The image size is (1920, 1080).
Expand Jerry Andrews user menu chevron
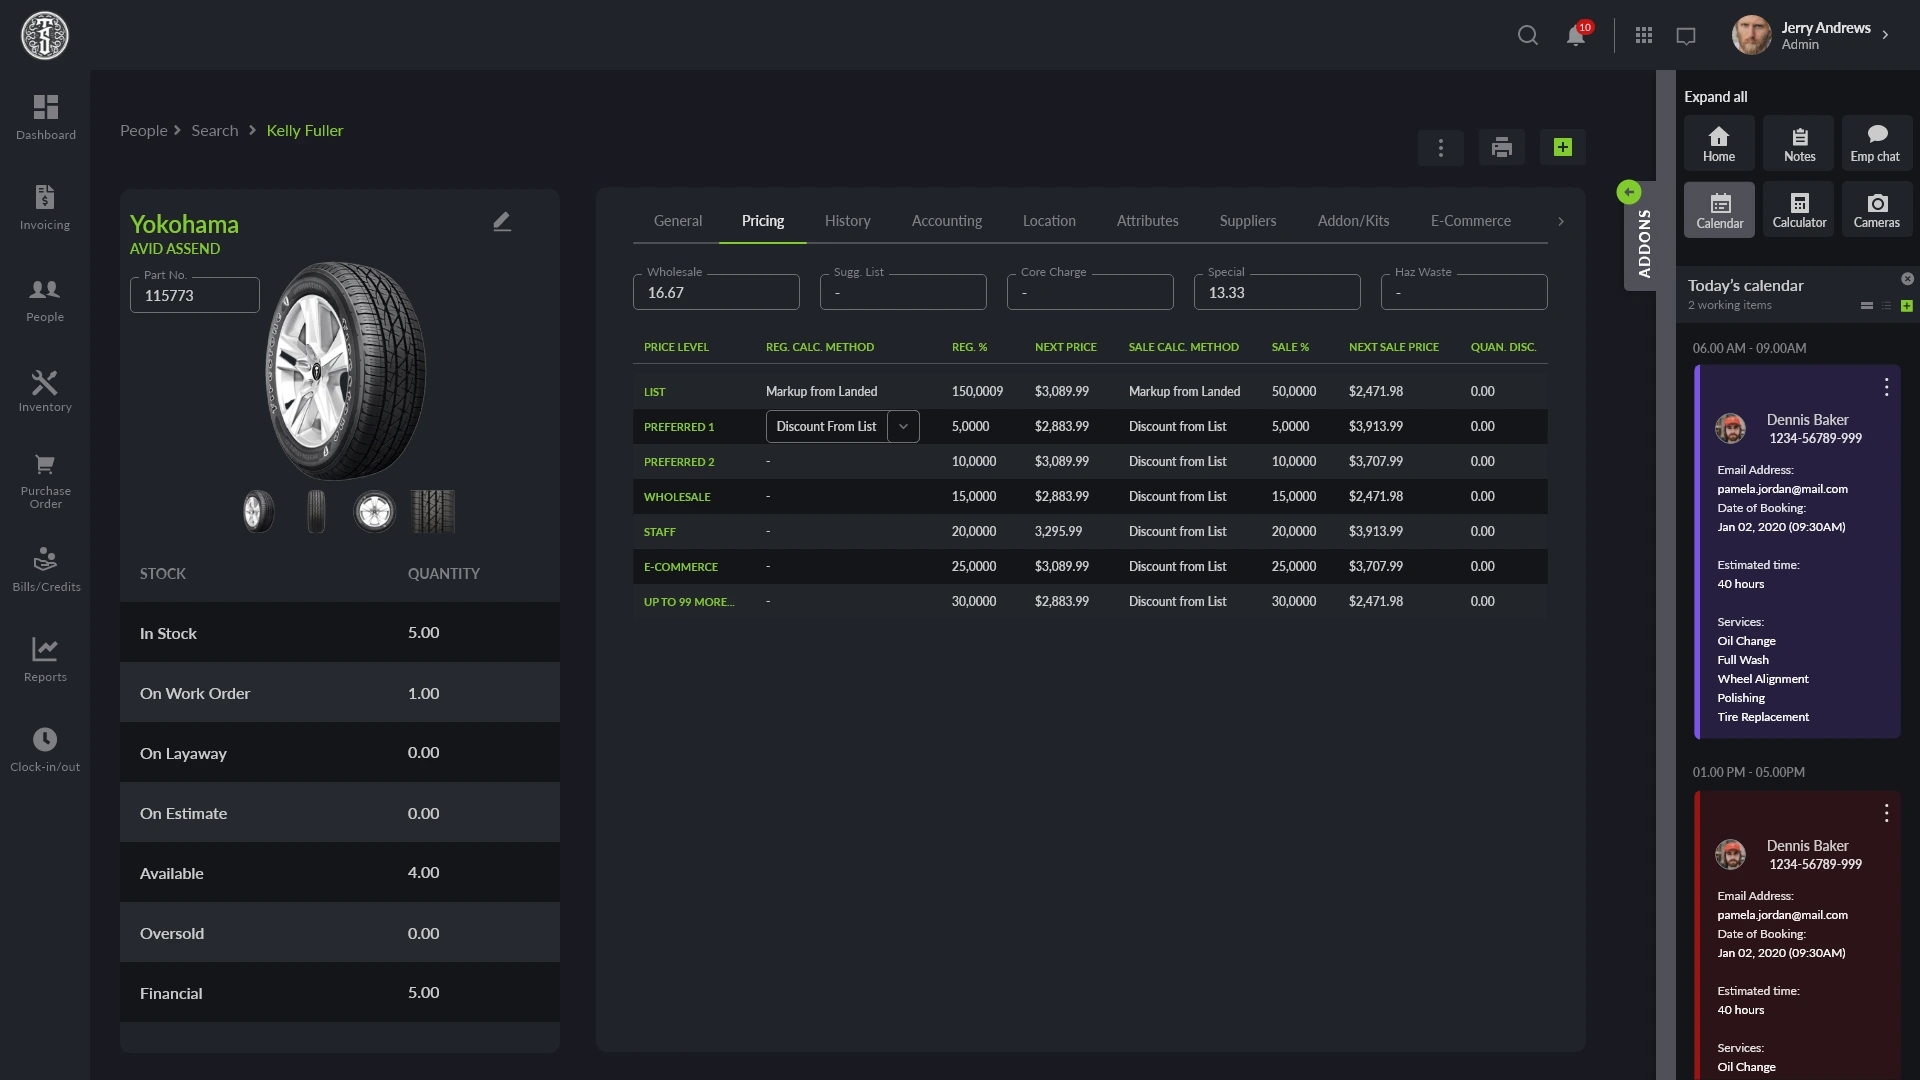pyautogui.click(x=1886, y=35)
